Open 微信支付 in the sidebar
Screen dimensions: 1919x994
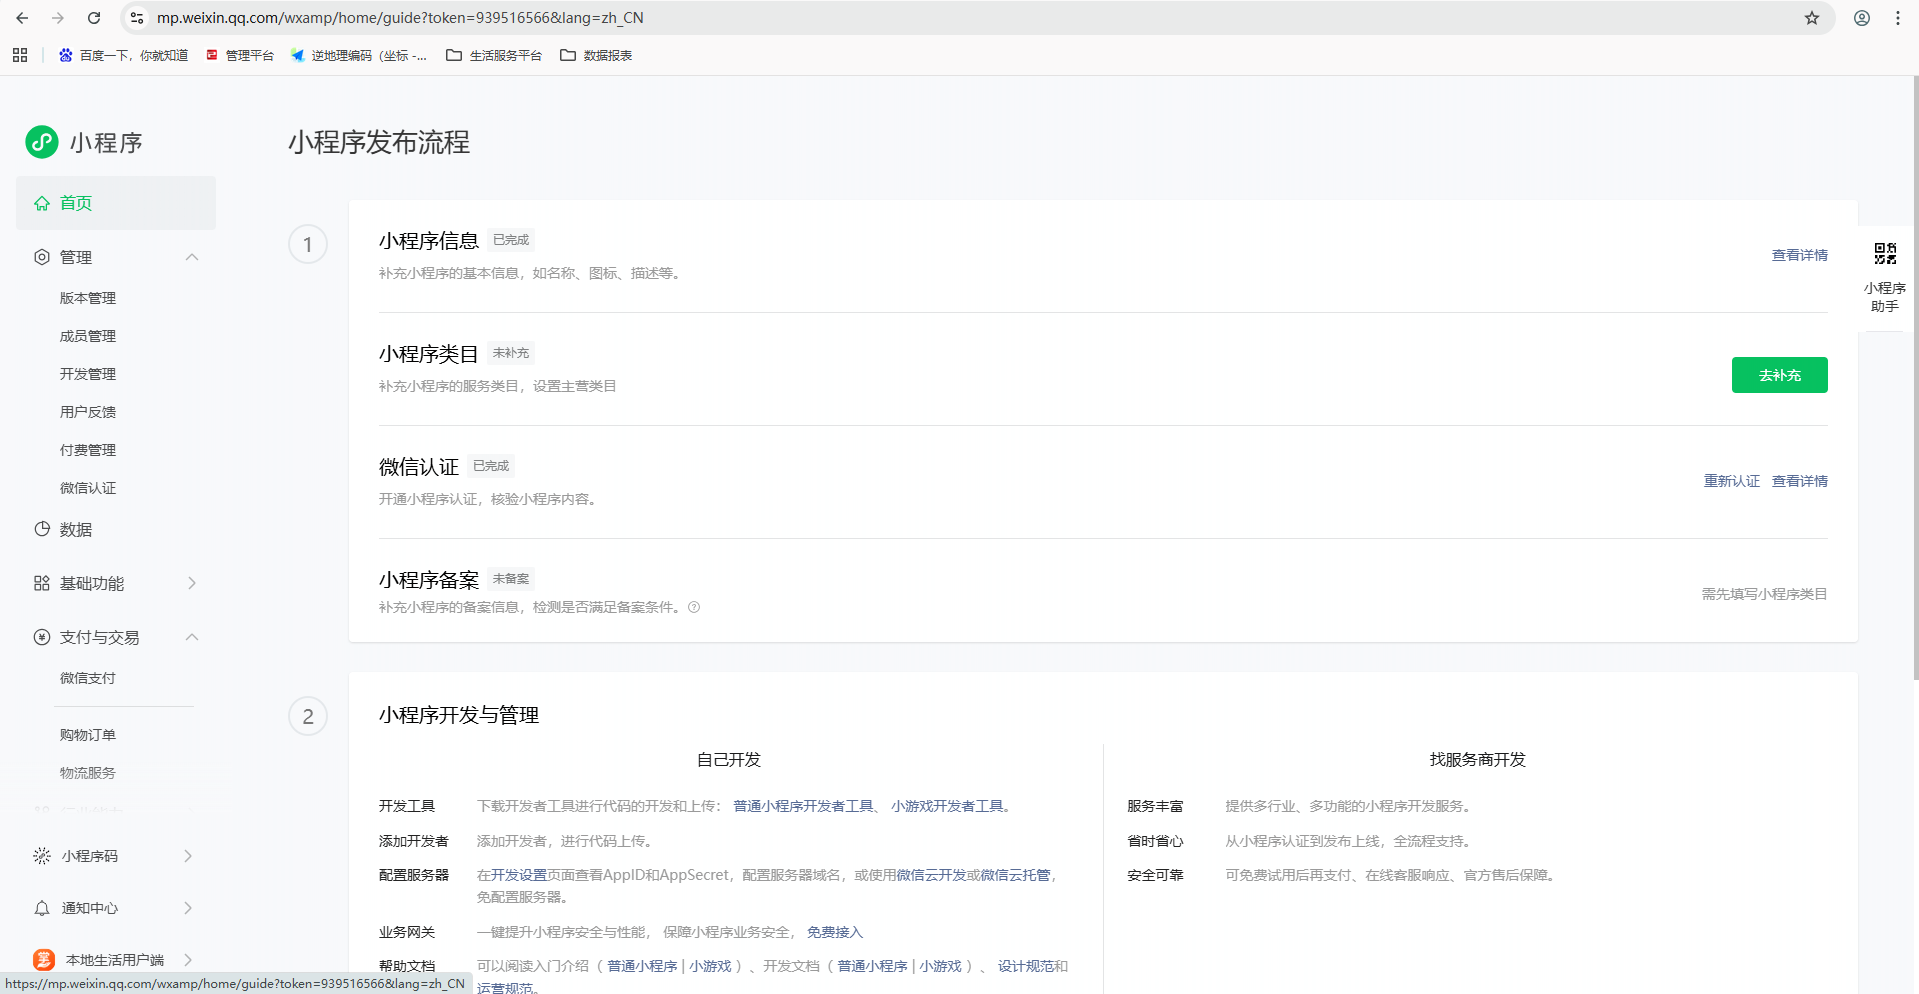[x=88, y=678]
